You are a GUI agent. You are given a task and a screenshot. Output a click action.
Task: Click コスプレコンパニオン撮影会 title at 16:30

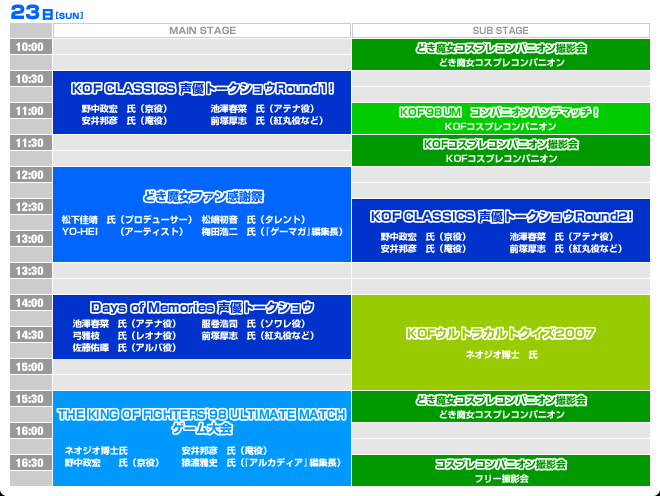(x=501, y=464)
